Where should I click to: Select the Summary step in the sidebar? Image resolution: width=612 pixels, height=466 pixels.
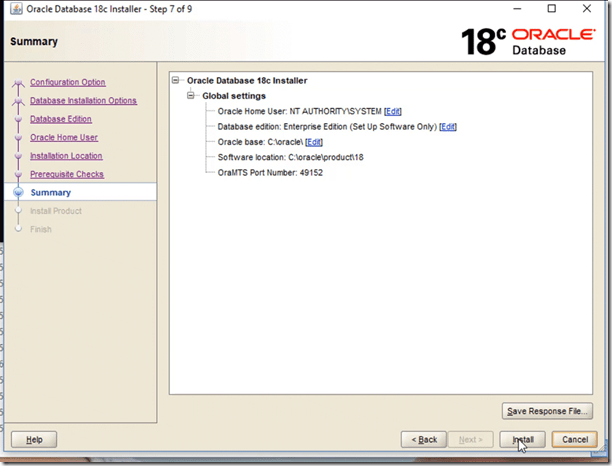tap(50, 192)
